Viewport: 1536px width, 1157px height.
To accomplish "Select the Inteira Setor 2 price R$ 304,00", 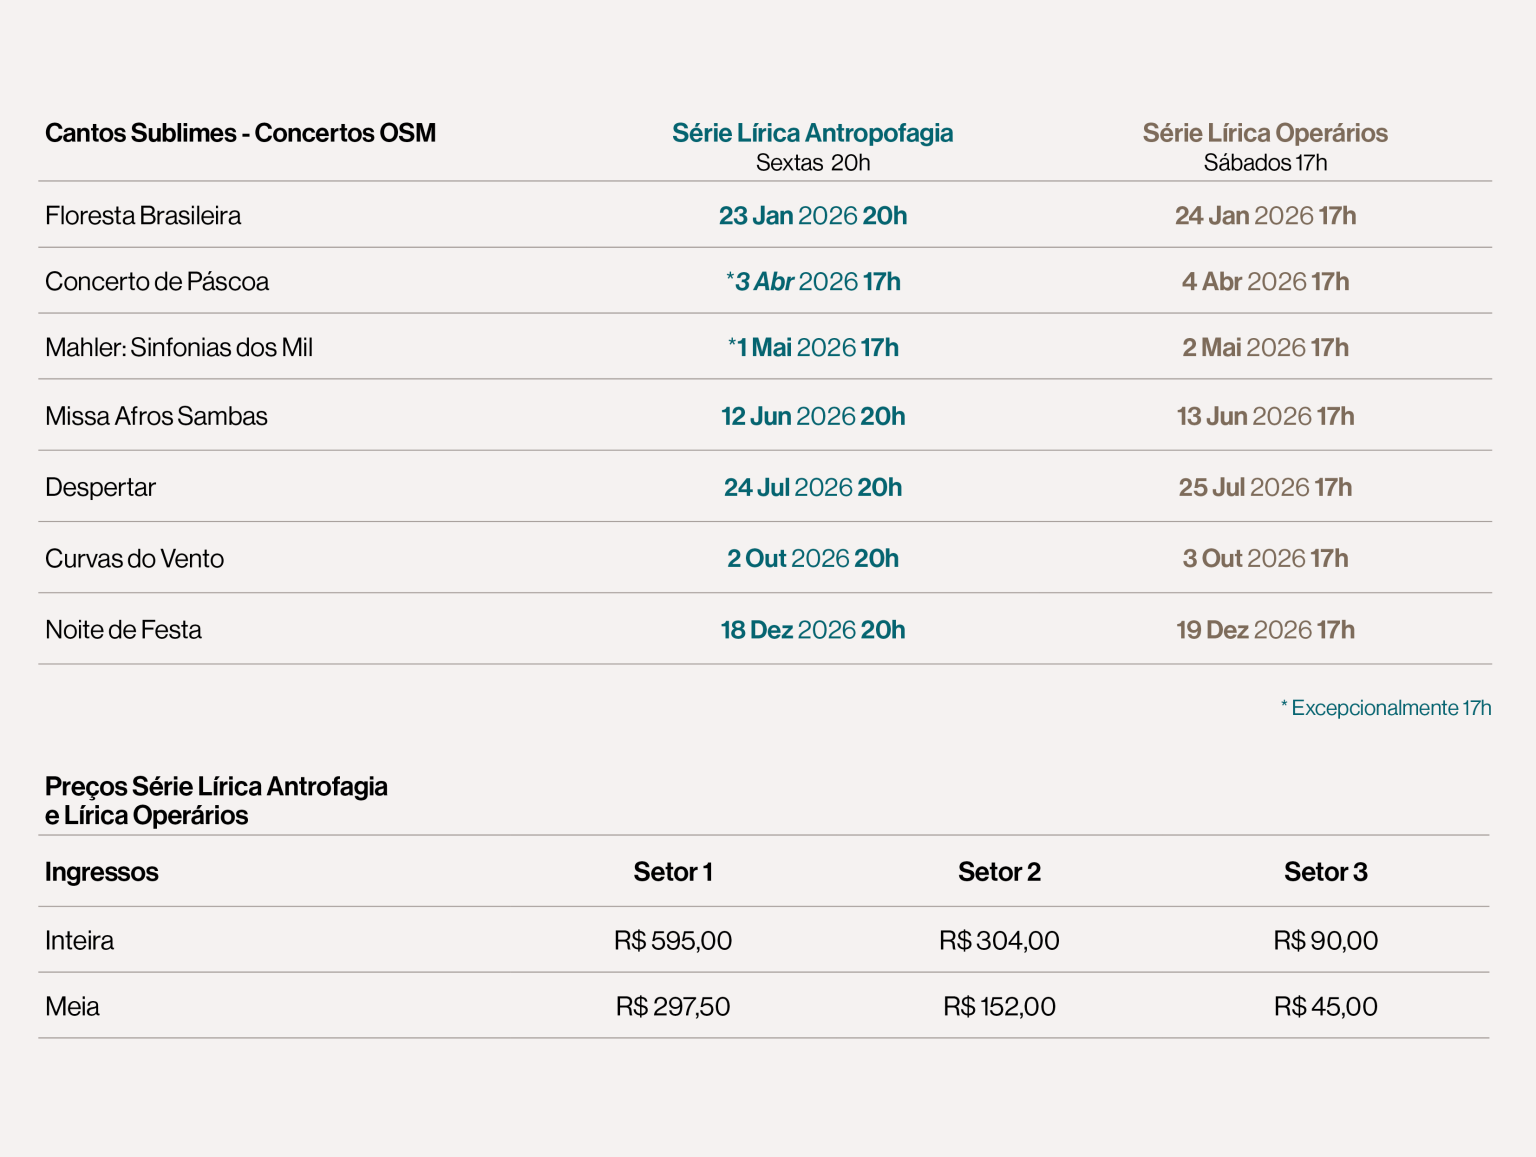I will tap(999, 941).
